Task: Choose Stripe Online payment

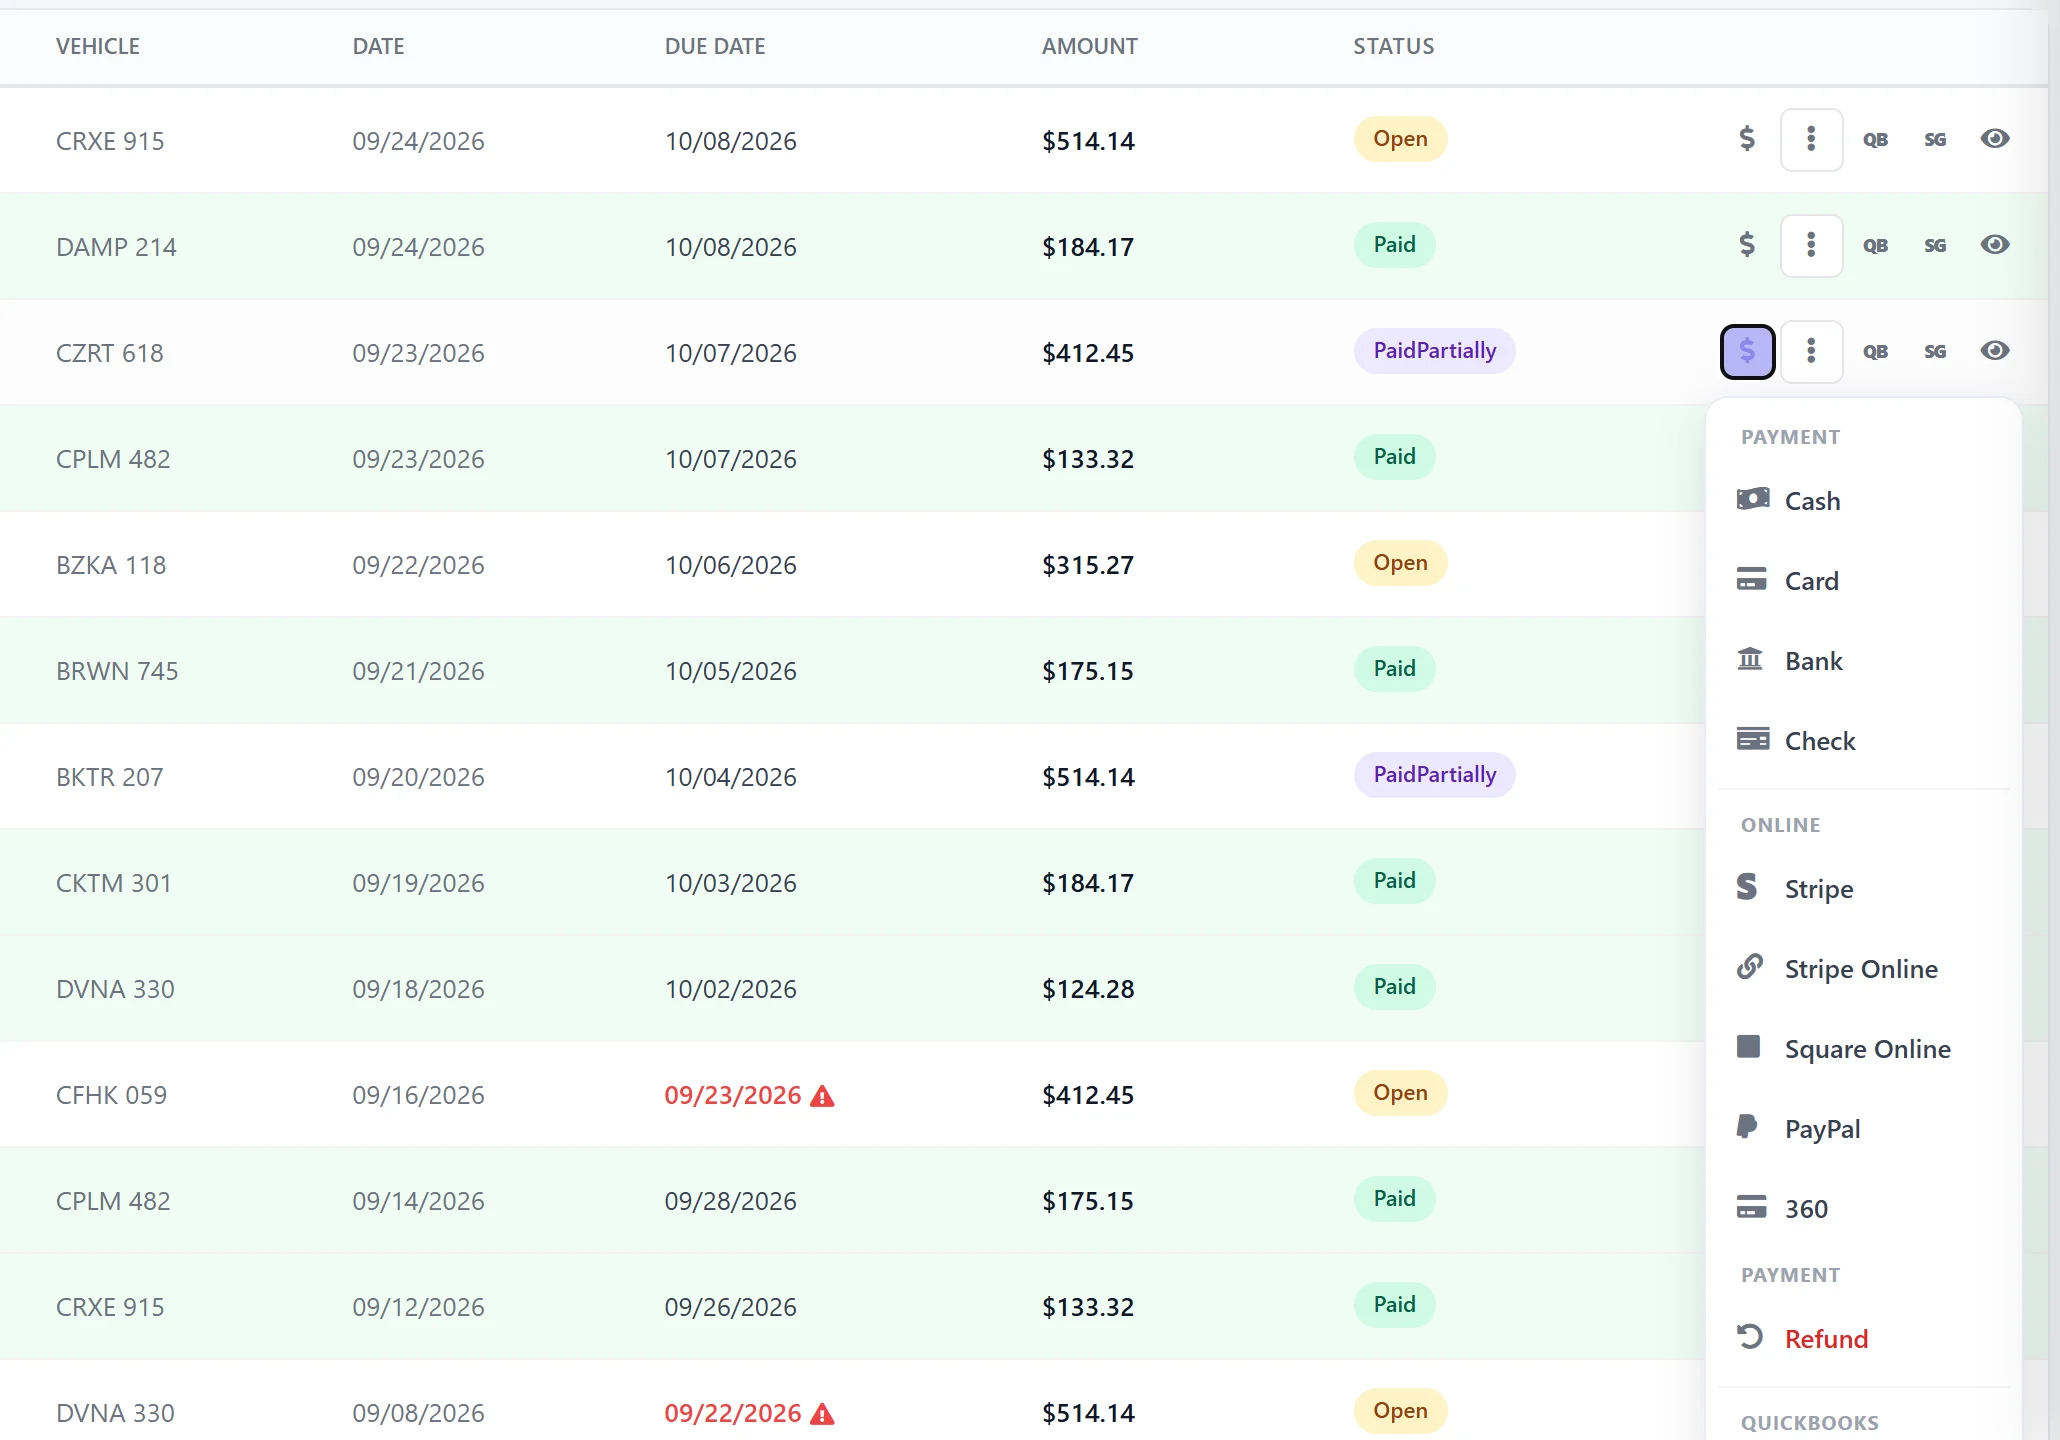Action: pyautogui.click(x=1863, y=969)
